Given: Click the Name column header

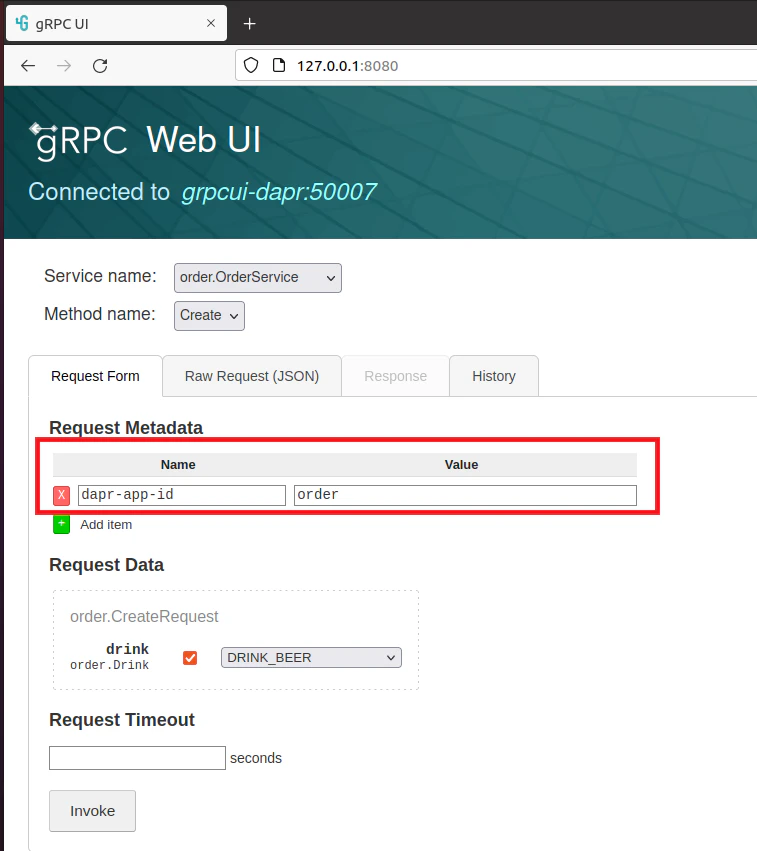Looking at the screenshot, I should tap(178, 465).
